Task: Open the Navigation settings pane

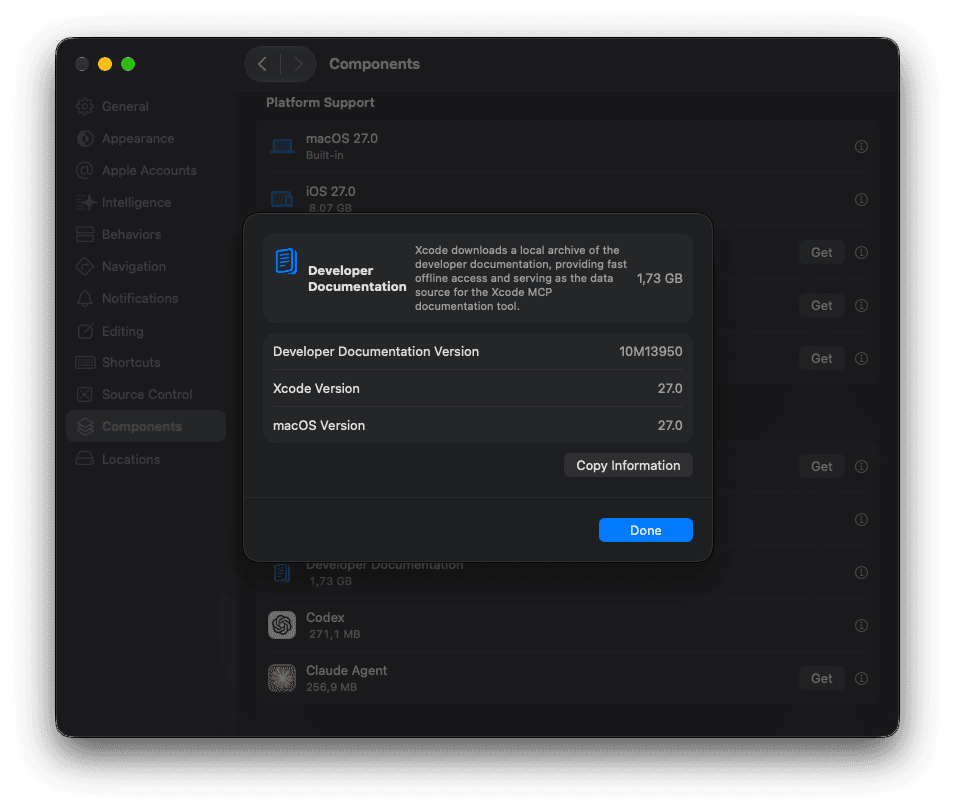Action: coord(146,267)
